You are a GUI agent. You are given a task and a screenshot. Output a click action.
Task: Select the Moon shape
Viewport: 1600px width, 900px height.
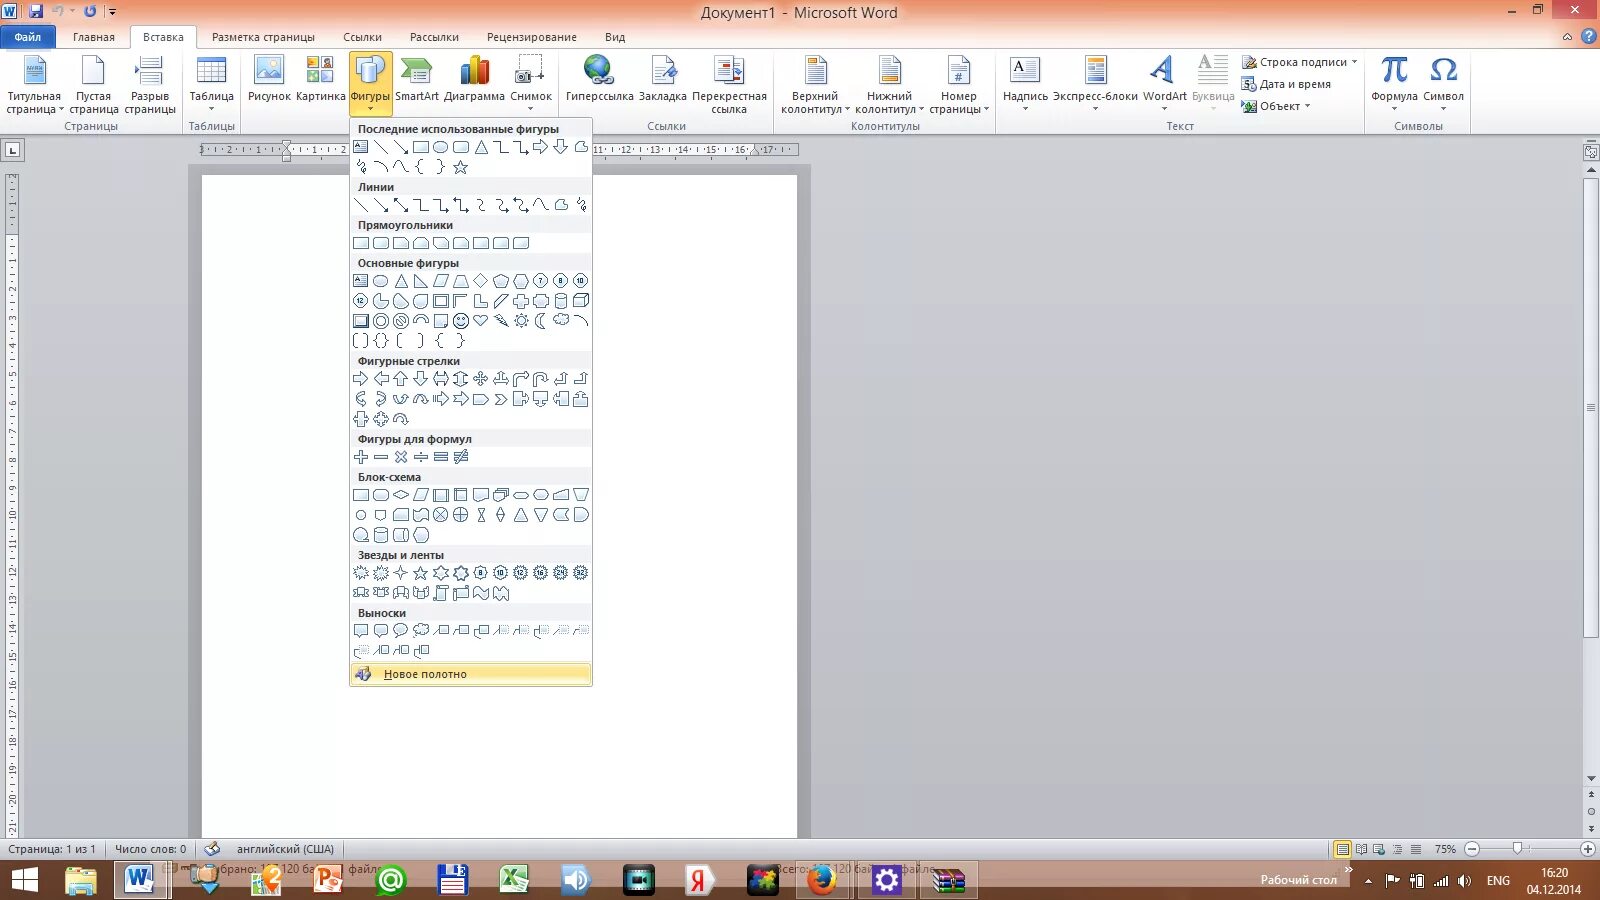tap(541, 321)
